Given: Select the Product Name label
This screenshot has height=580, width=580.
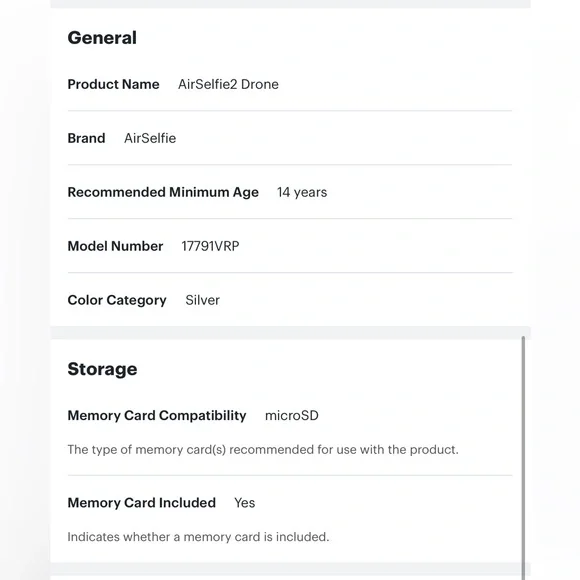Looking at the screenshot, I should pyautogui.click(x=114, y=84).
